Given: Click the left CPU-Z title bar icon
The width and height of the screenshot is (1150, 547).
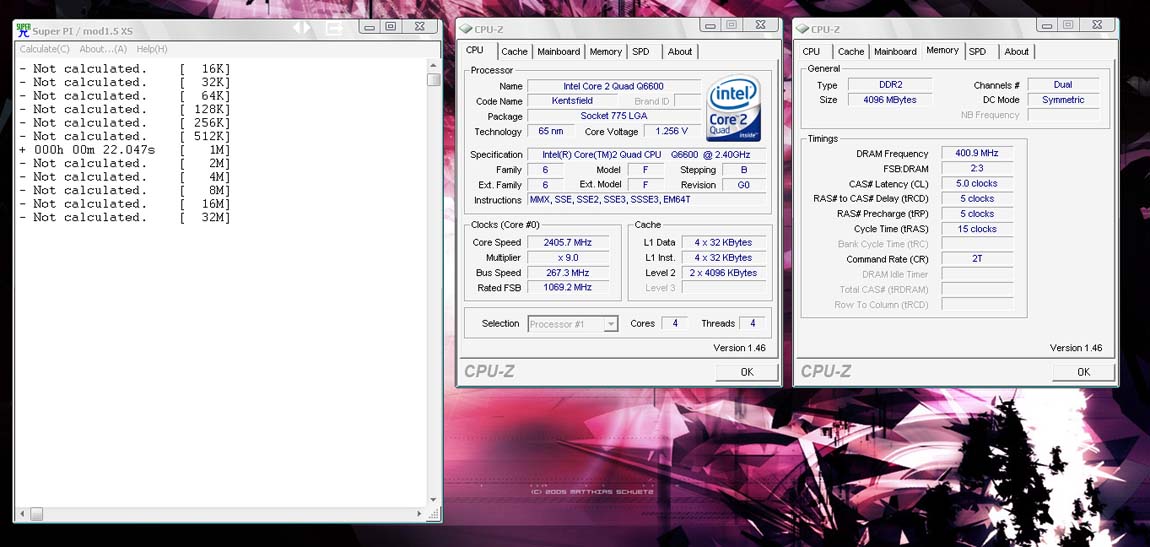Looking at the screenshot, I should (465, 29).
